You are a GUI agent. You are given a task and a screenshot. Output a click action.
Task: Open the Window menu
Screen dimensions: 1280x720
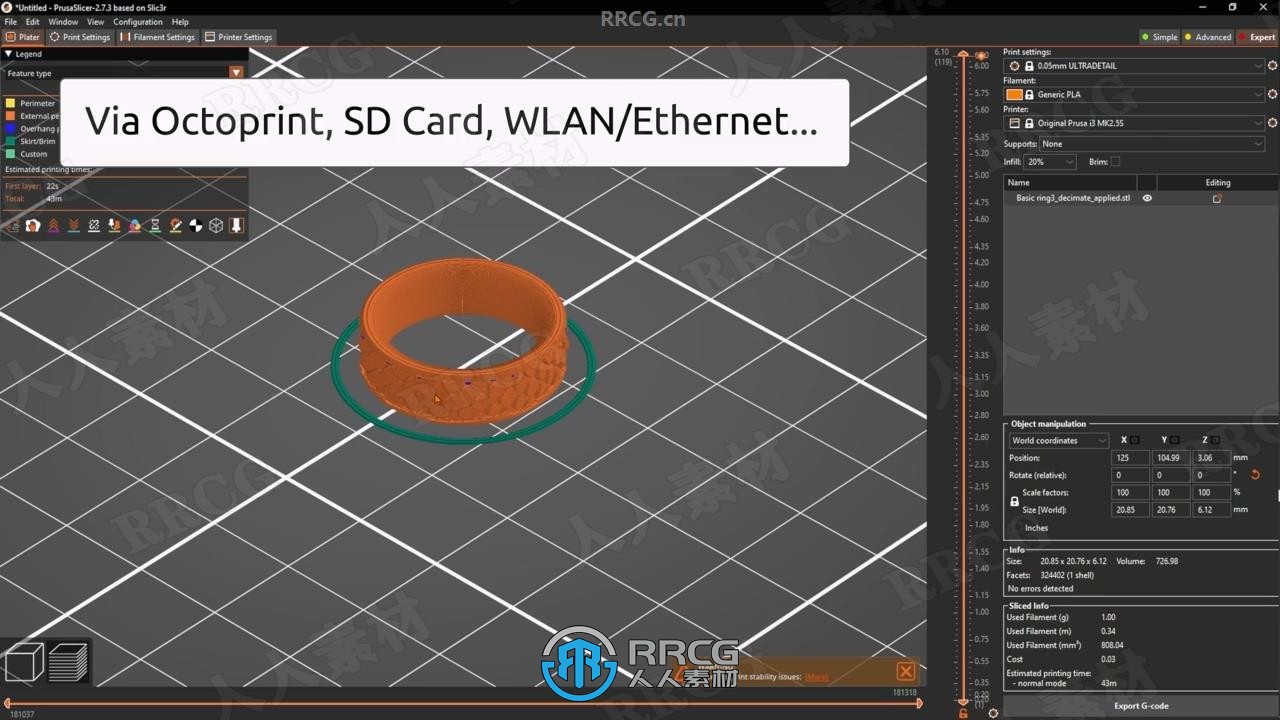[63, 22]
